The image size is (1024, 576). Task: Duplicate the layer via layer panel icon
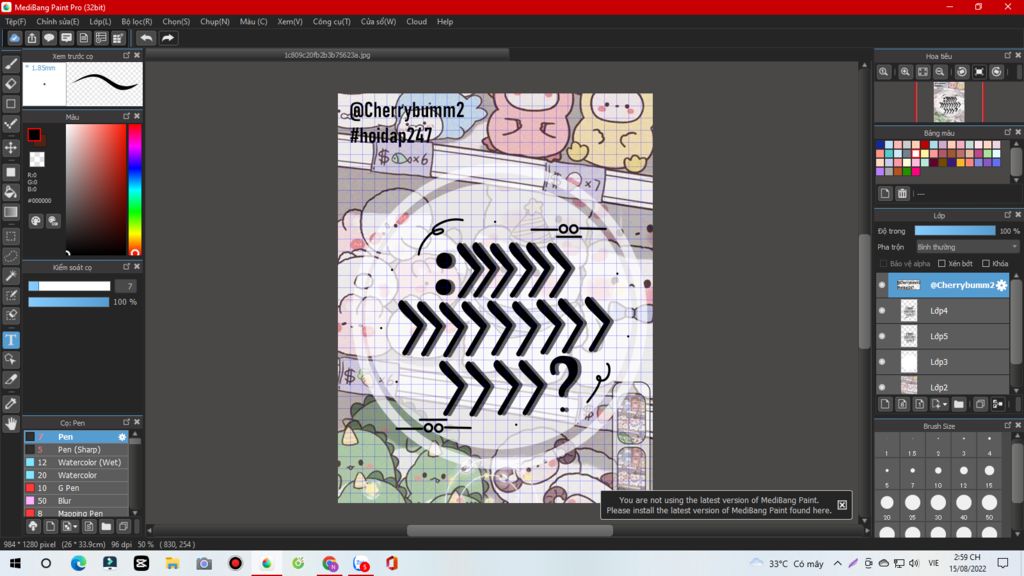pyautogui.click(x=980, y=404)
